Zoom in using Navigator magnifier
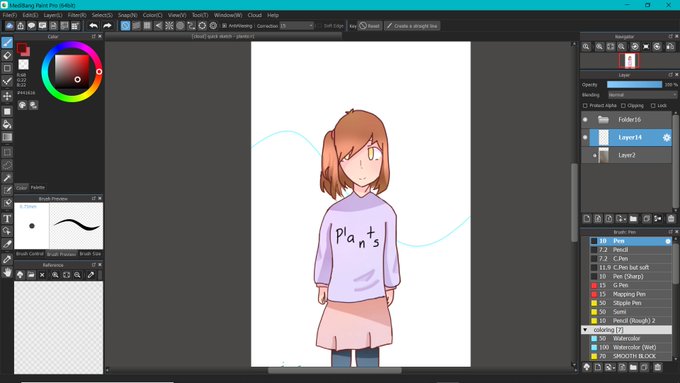This screenshot has height=383, width=680. pyautogui.click(x=599, y=46)
